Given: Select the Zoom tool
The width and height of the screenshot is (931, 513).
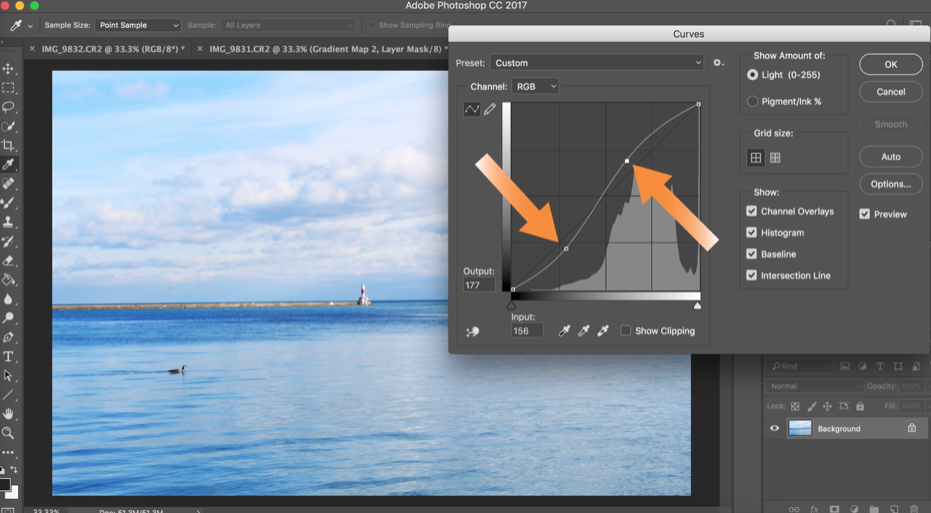Looking at the screenshot, I should (x=8, y=433).
